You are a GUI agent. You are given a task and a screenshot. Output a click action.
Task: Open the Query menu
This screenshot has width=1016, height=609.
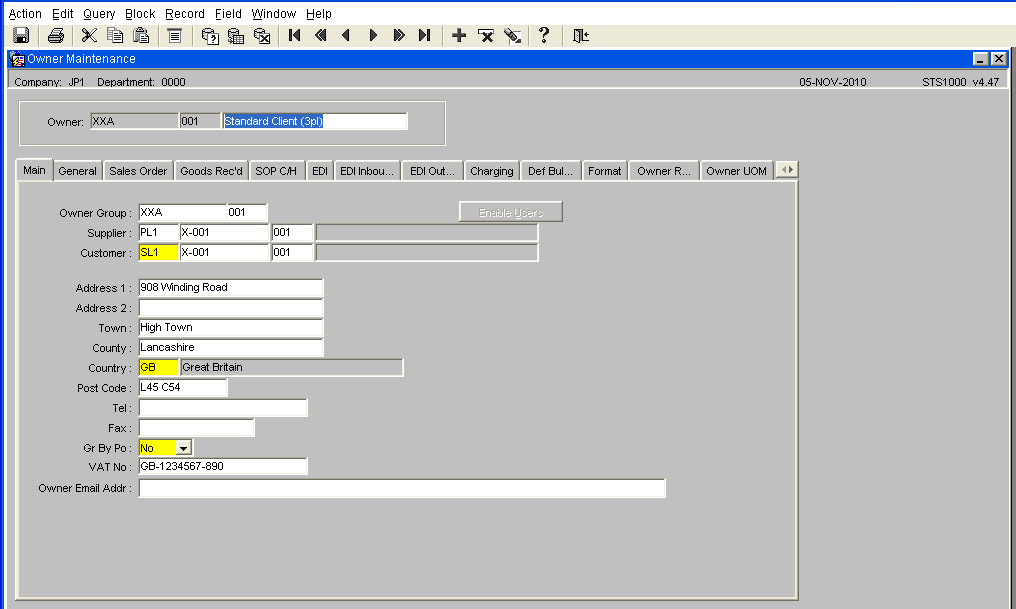99,14
